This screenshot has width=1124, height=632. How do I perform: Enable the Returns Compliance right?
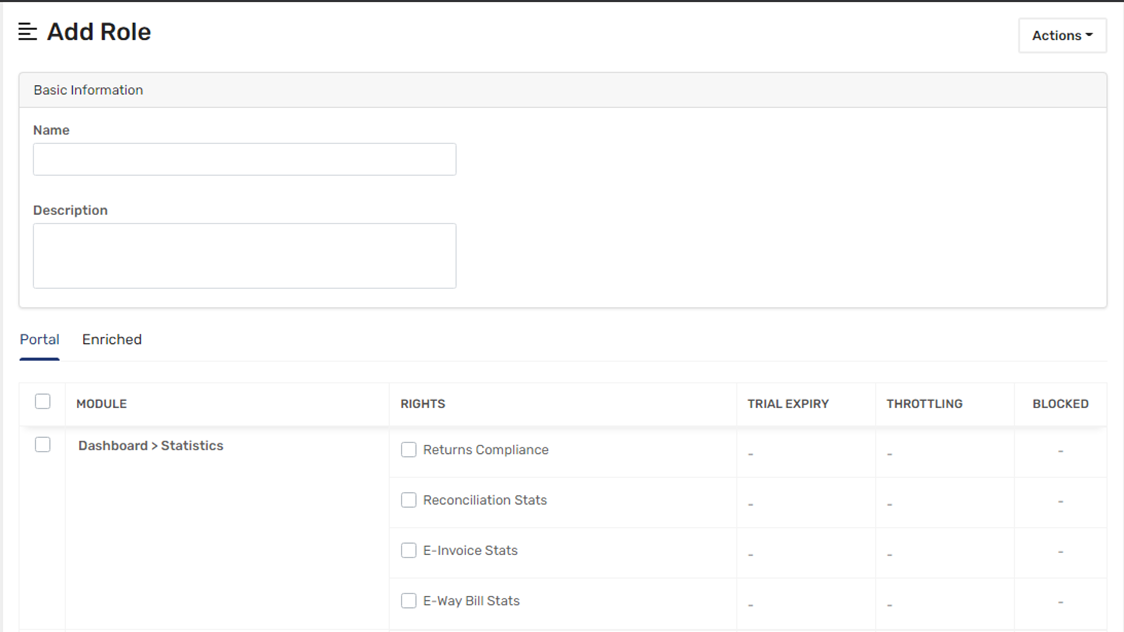[x=409, y=450]
